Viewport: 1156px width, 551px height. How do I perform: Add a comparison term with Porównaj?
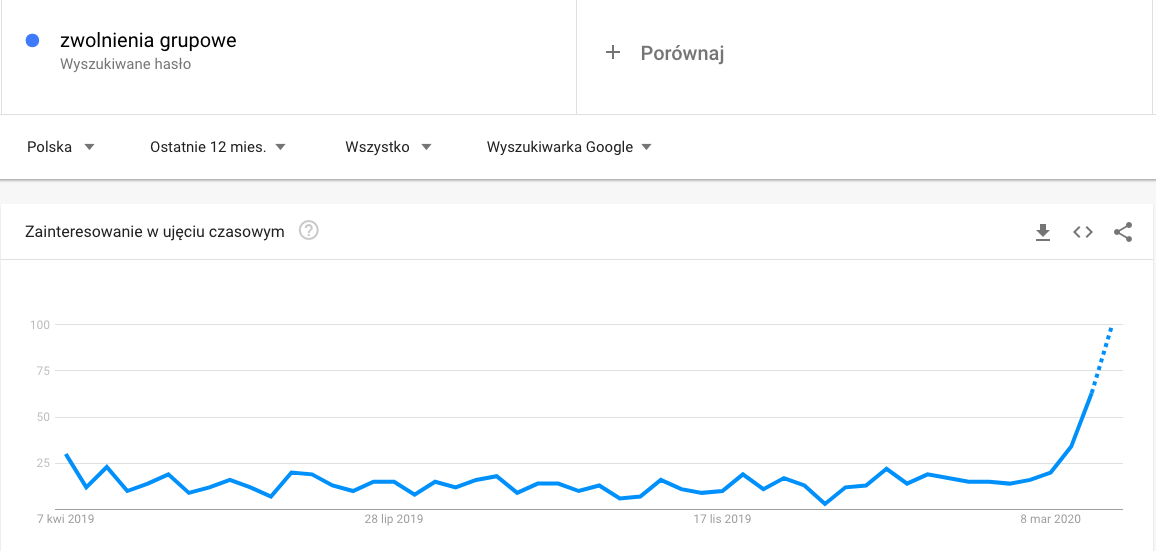click(682, 54)
